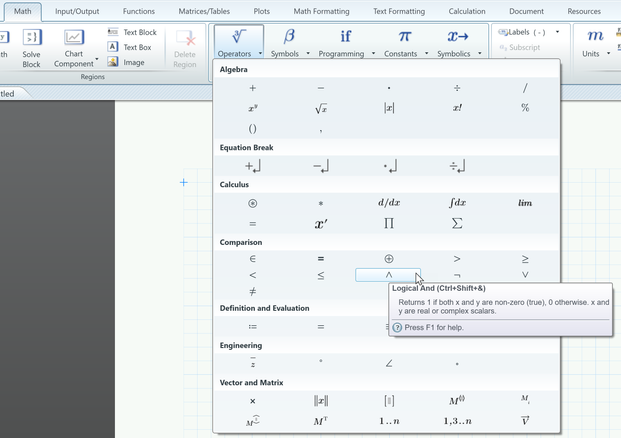Open the Matrices/Tables tab
621x438 pixels.
[x=204, y=12]
